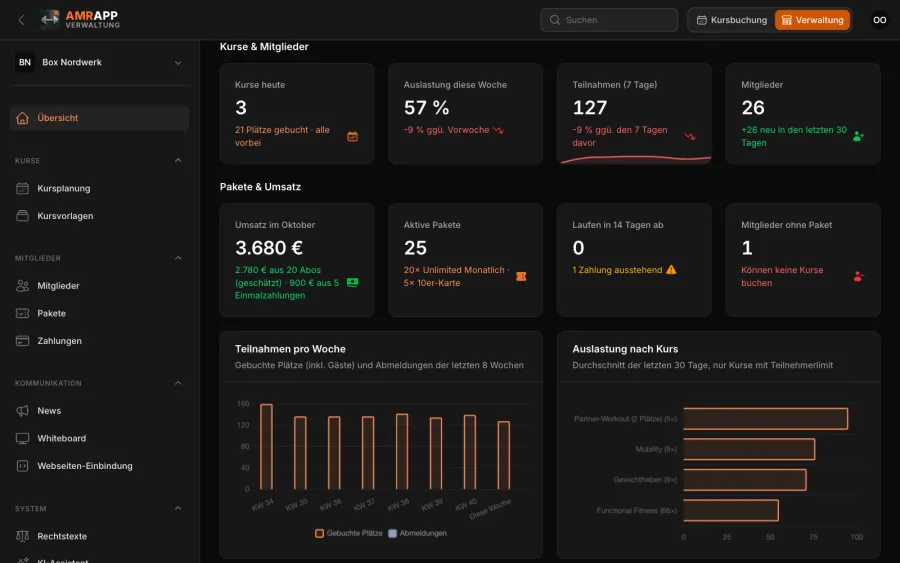Click the Kursvorlagen icon
900x563 pixels.
pyautogui.click(x=22, y=216)
